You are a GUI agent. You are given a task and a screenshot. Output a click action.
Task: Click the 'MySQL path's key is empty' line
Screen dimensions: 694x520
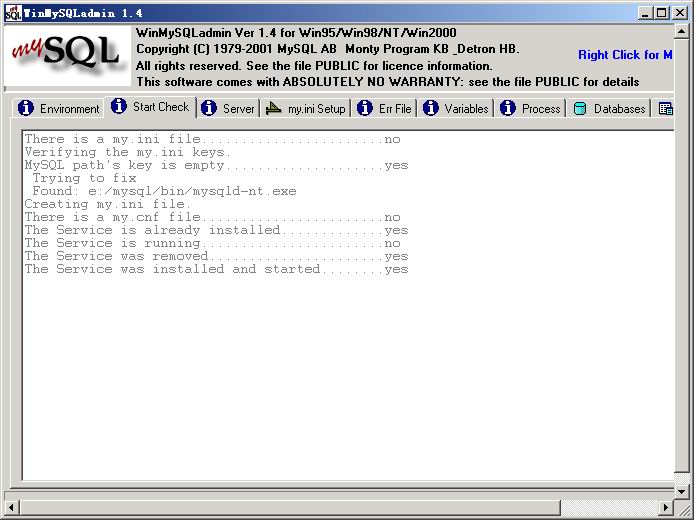(x=216, y=165)
